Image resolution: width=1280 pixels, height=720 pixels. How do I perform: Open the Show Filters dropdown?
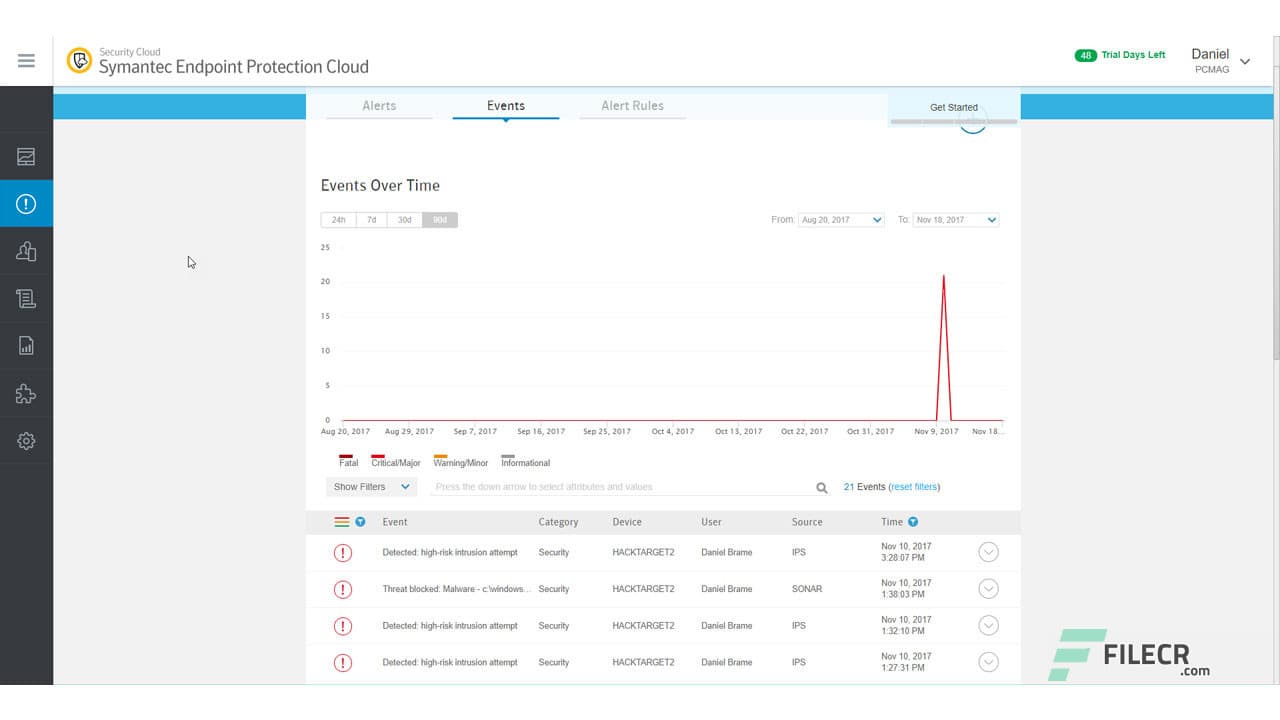tap(370, 487)
